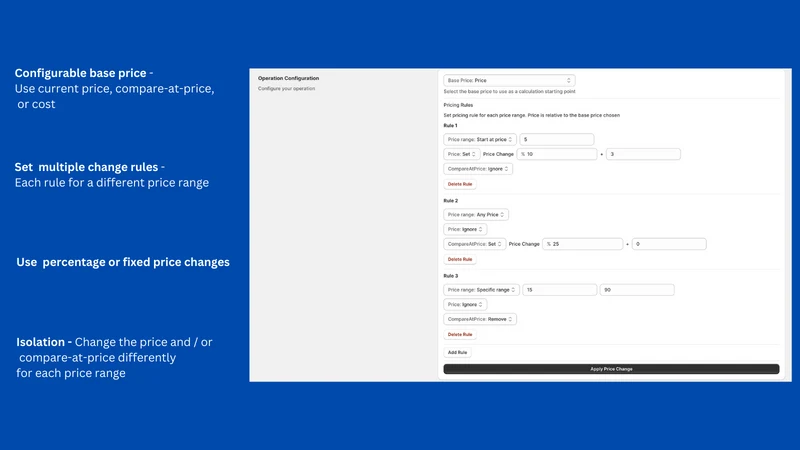Open Rule 3 'CompareAtPrice: Remove' dropdown
This screenshot has height=450, width=800.
[480, 319]
